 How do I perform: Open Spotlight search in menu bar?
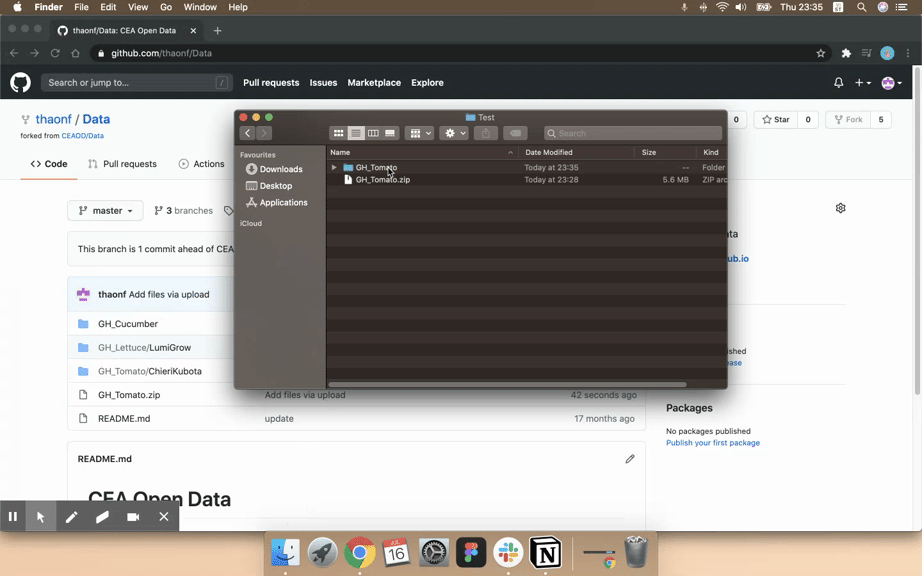point(861,7)
